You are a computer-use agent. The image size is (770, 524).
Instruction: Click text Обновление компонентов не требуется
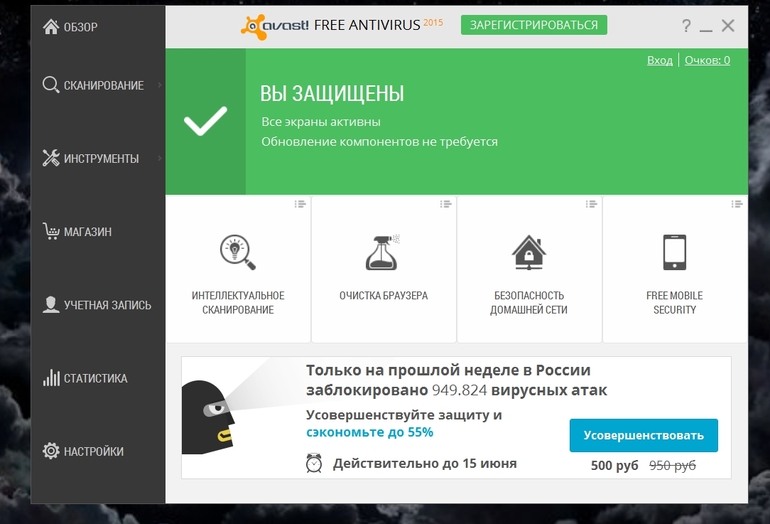(379, 142)
